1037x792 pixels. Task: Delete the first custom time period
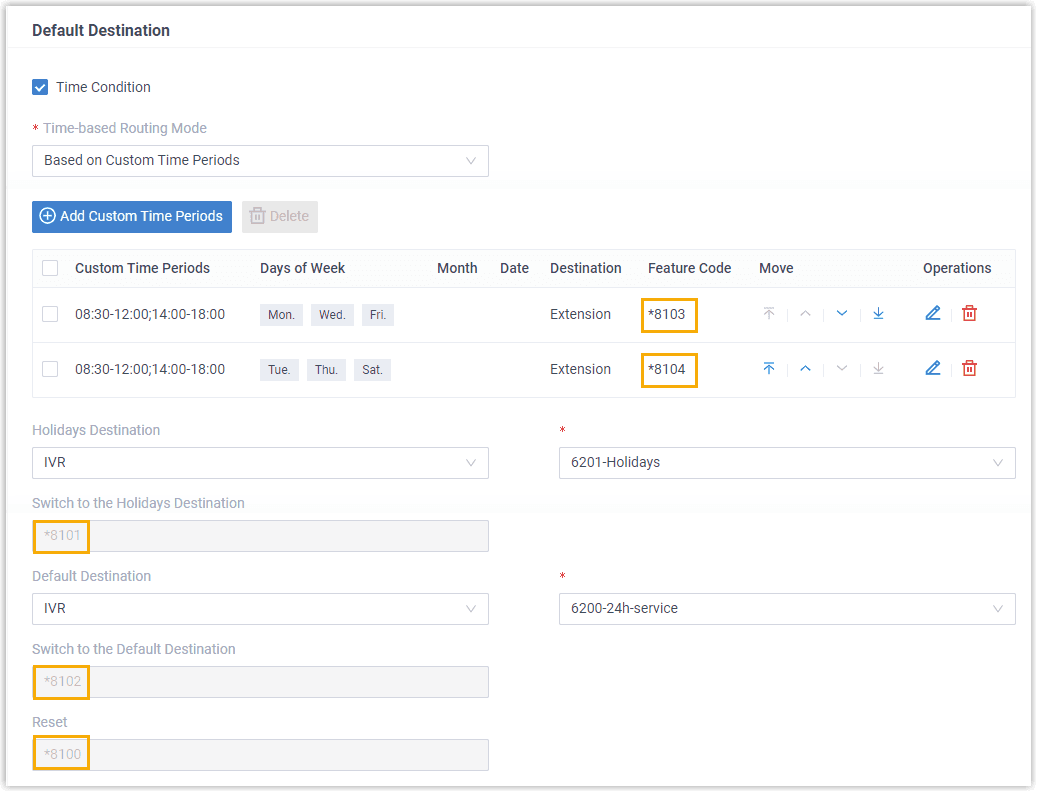(x=969, y=313)
